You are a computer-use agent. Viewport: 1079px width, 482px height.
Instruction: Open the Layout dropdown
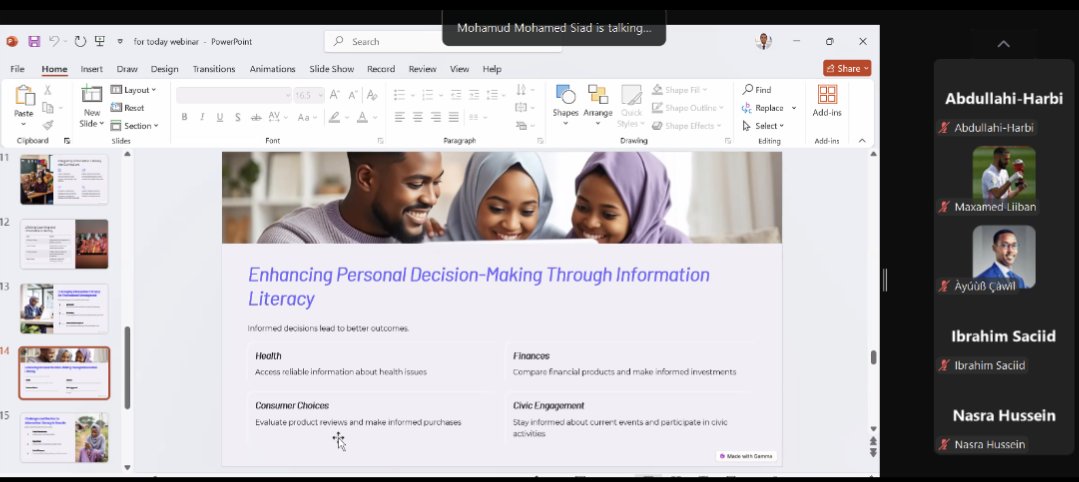tap(133, 90)
